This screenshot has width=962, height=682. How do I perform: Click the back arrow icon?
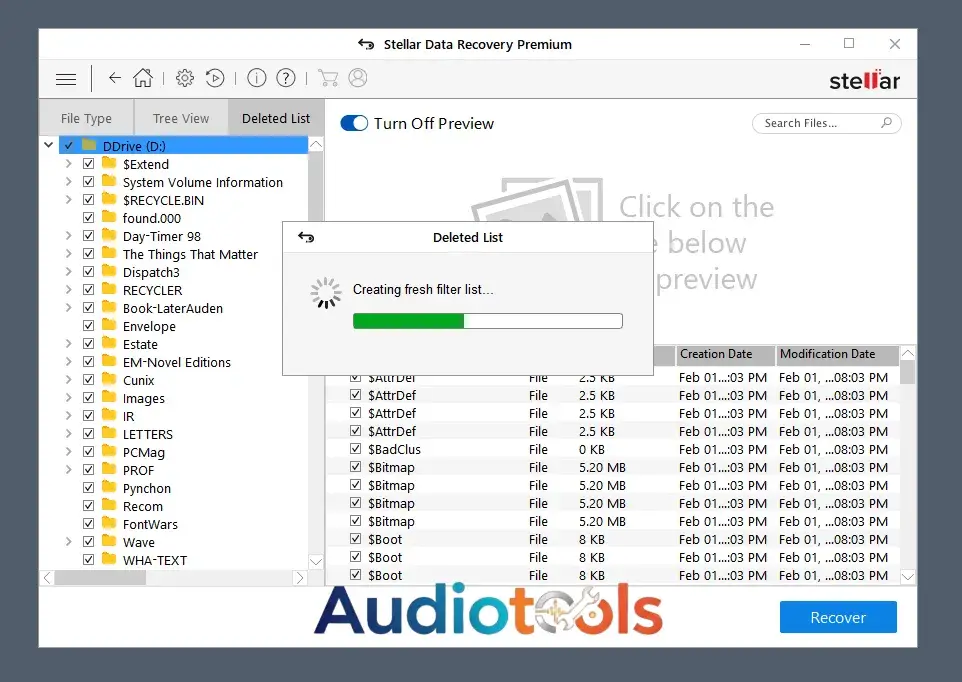click(114, 78)
